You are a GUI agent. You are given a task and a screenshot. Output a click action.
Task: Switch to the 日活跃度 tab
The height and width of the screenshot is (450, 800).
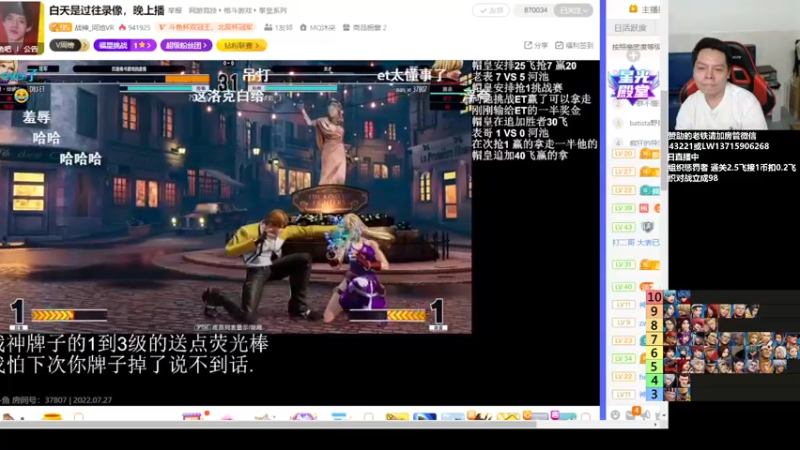(630, 28)
